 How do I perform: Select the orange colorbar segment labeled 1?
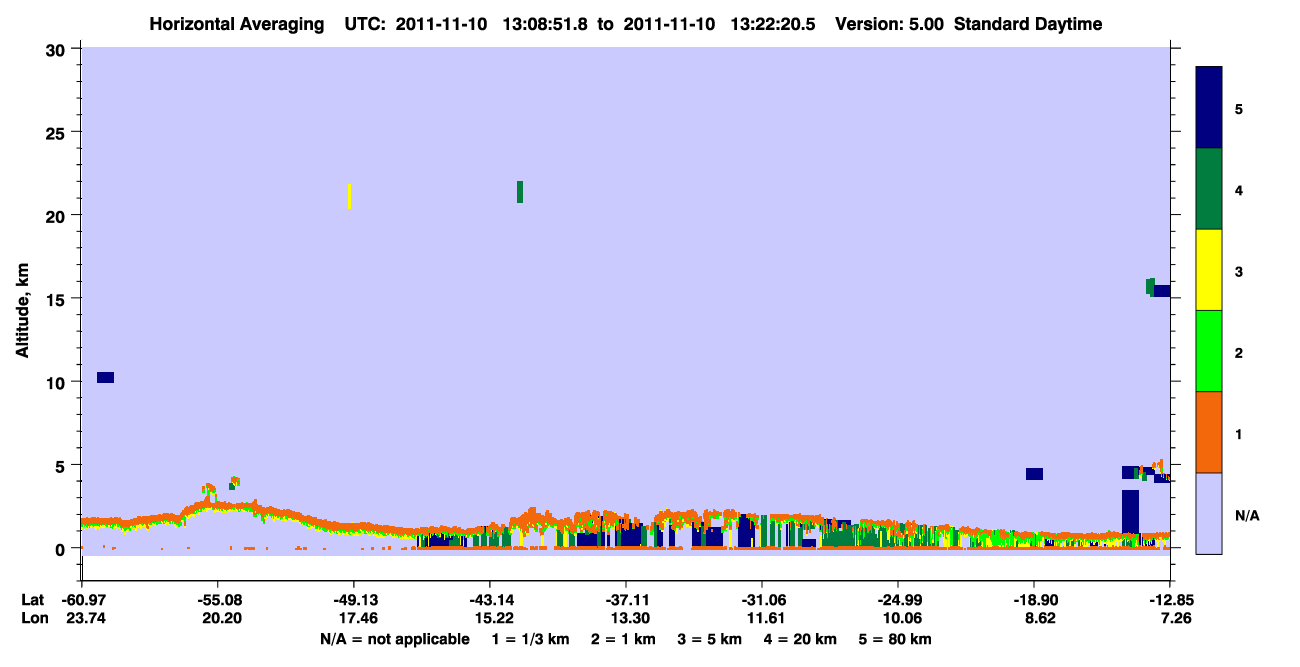pyautogui.click(x=1209, y=432)
